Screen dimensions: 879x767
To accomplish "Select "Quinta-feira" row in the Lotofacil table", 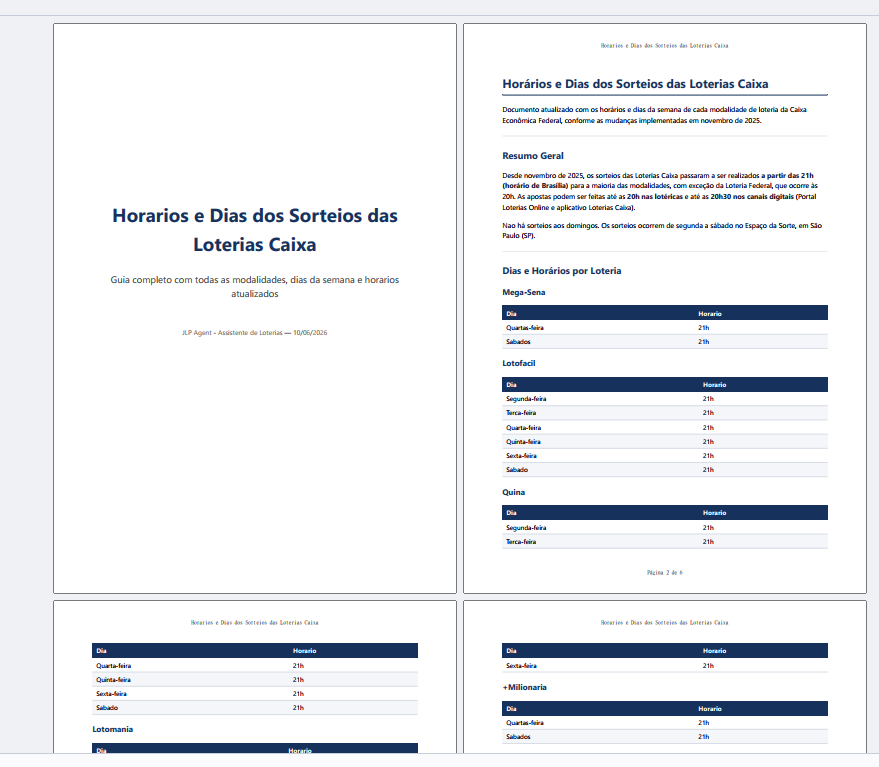I will coord(665,441).
